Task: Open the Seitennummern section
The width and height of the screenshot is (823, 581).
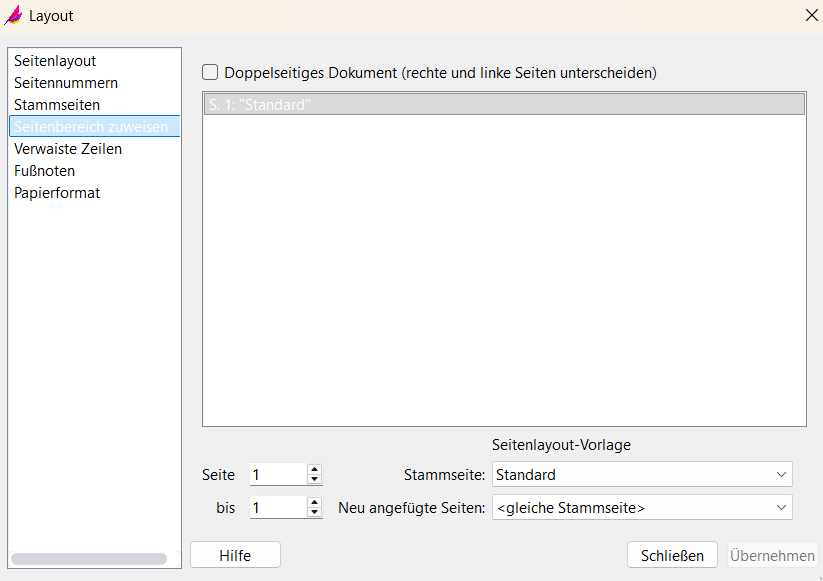Action: tap(66, 83)
